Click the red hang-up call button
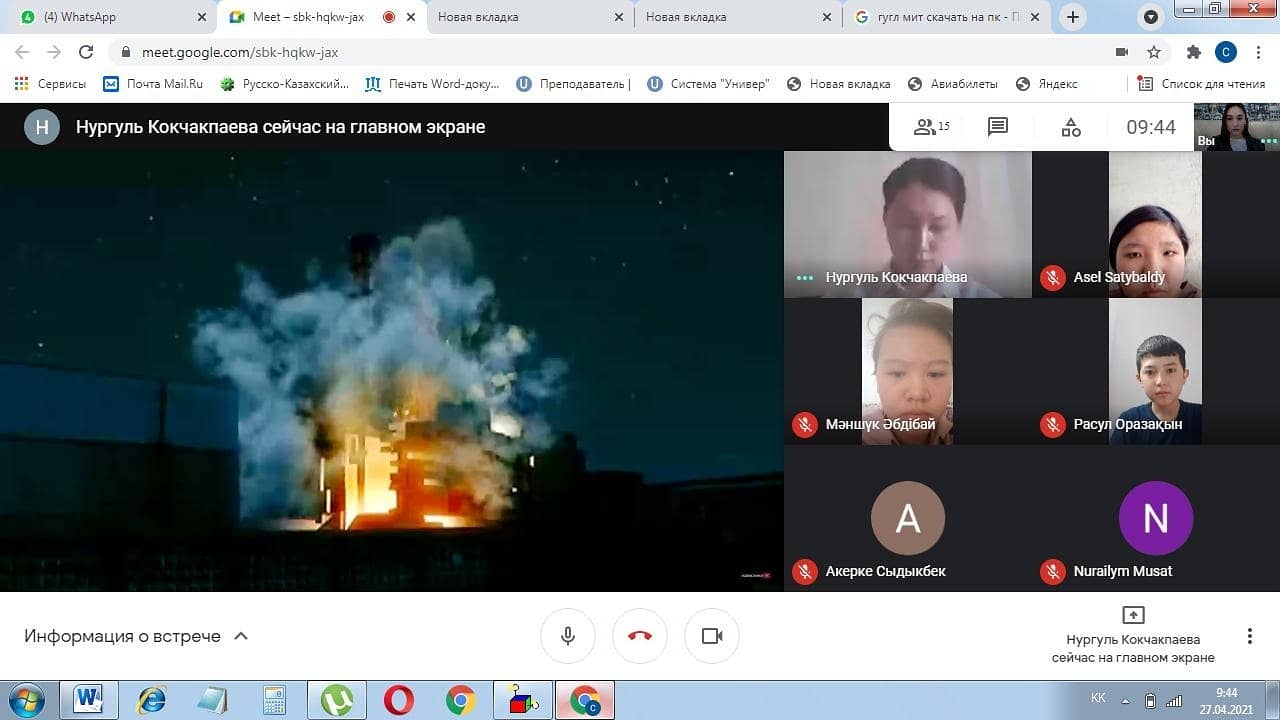The width and height of the screenshot is (1280, 720). pos(640,636)
